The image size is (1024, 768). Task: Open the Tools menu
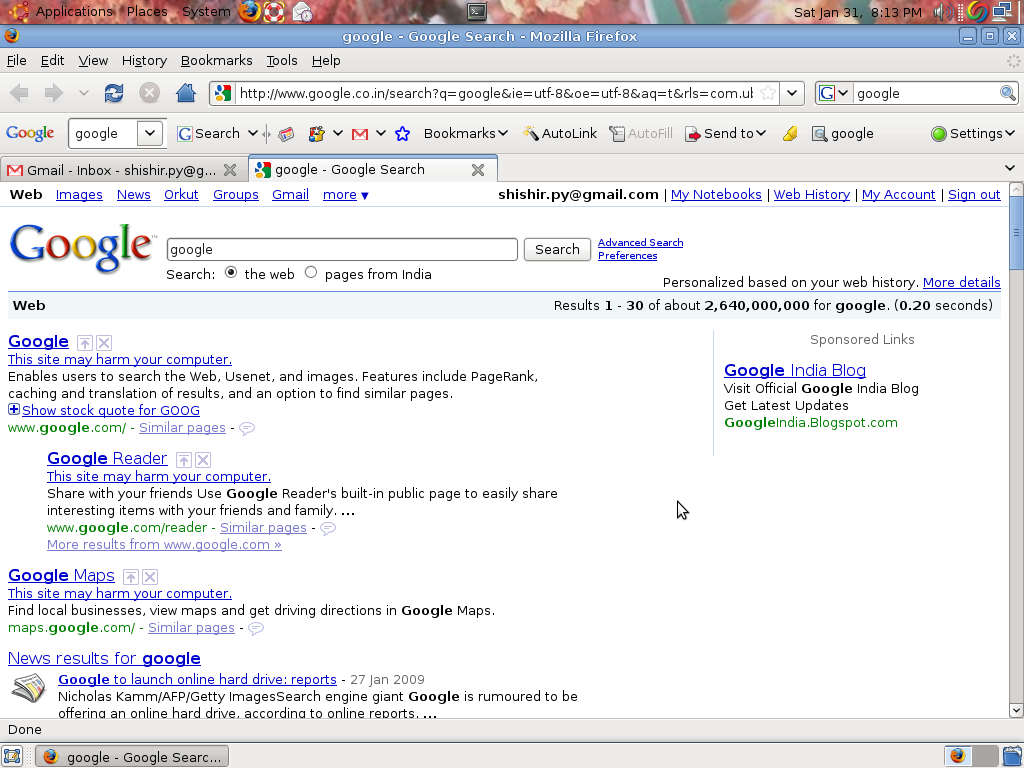tap(281, 61)
